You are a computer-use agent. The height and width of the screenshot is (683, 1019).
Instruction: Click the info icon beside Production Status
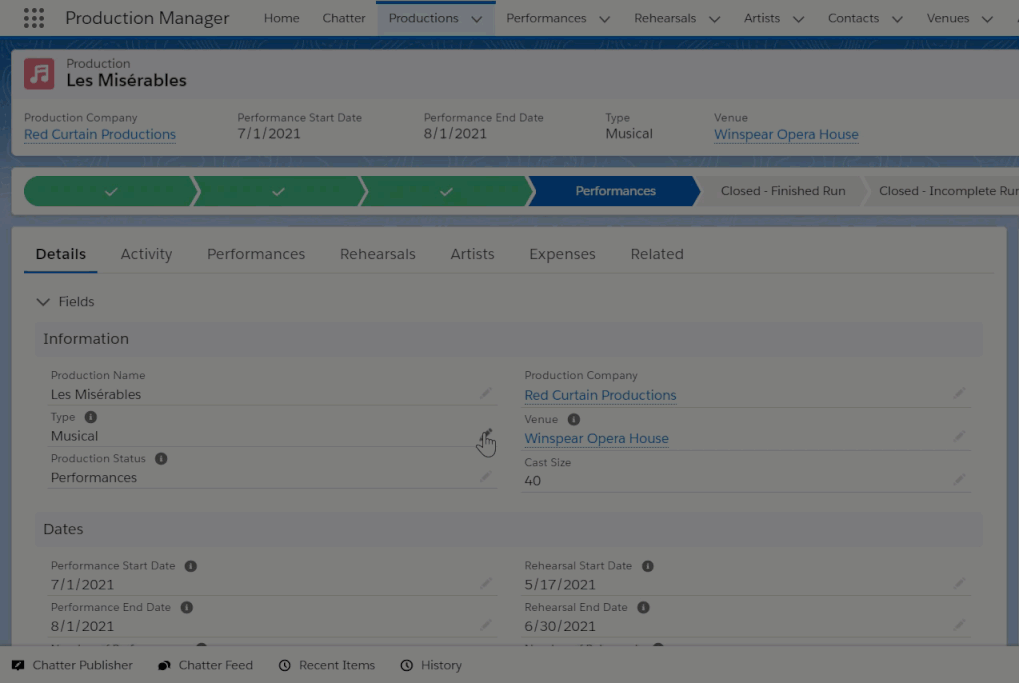tap(161, 459)
